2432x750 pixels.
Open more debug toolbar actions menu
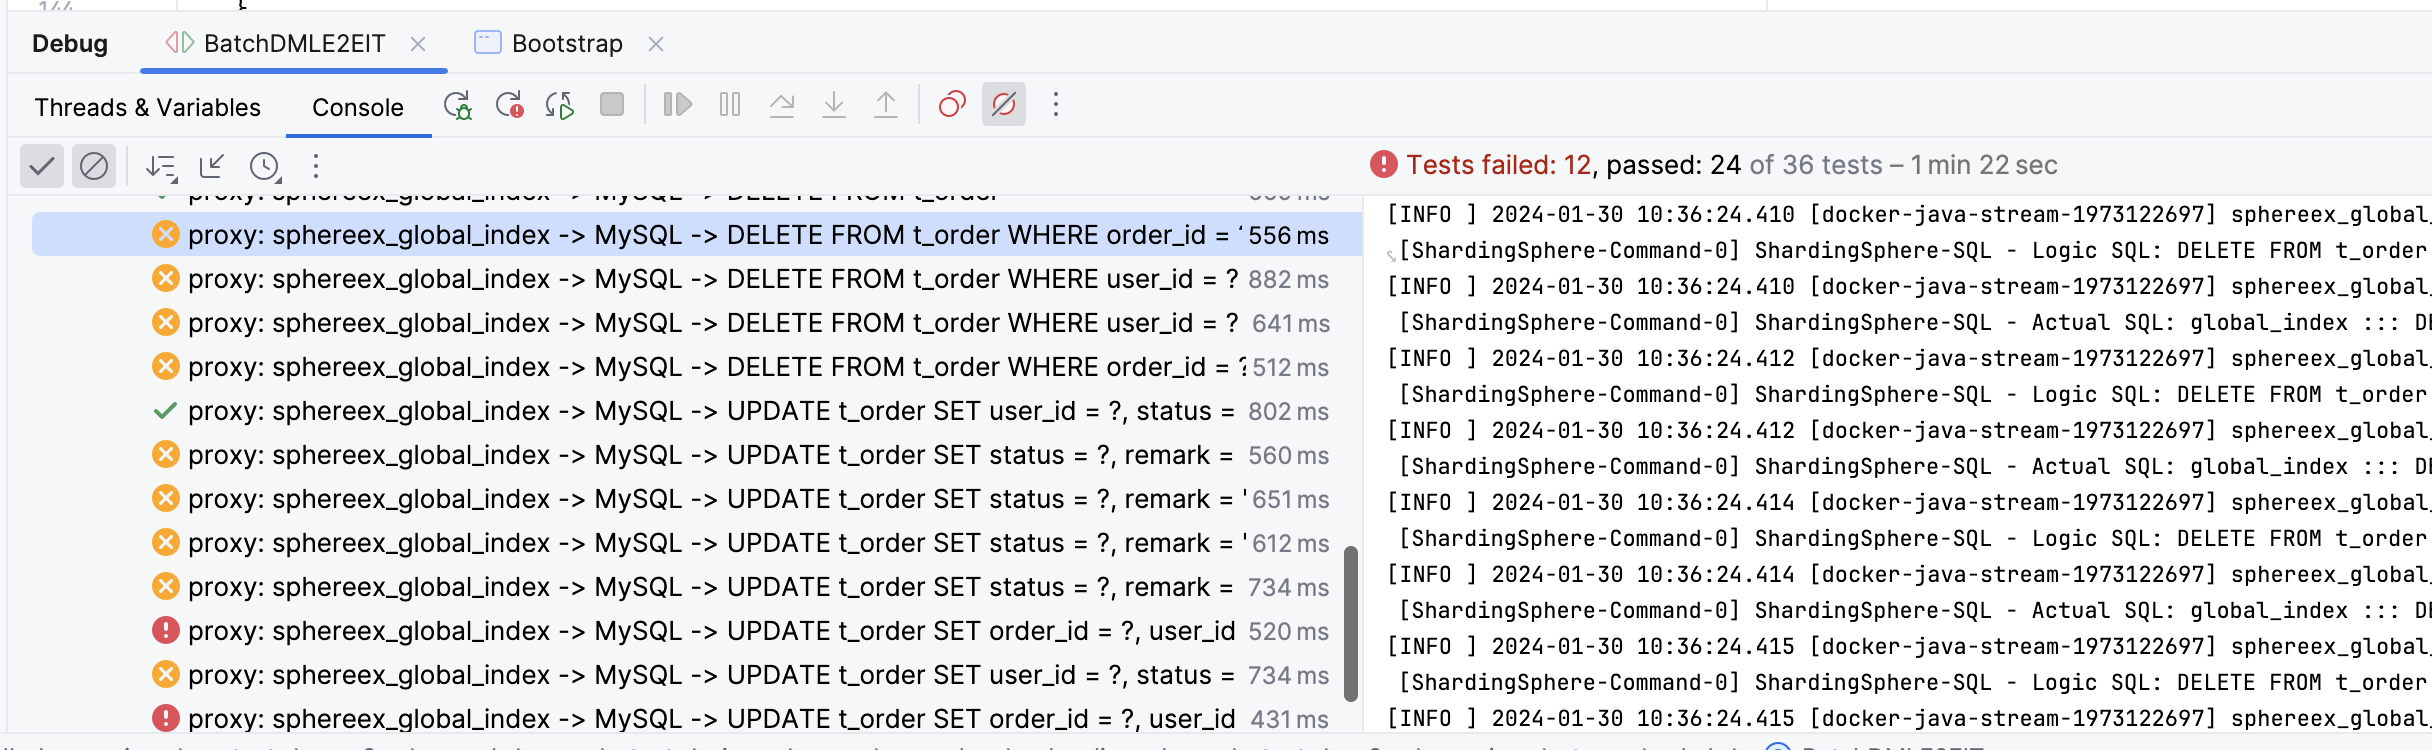pos(1055,105)
